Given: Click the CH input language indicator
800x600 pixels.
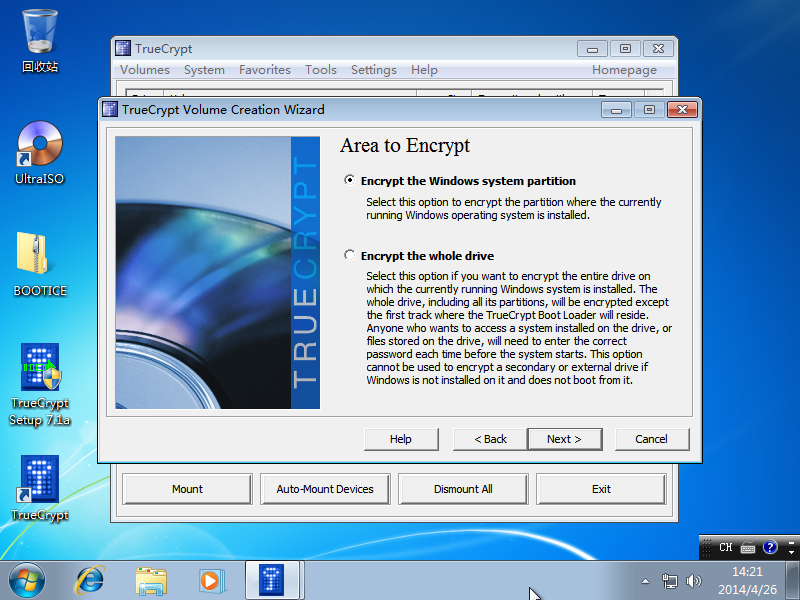Looking at the screenshot, I should [726, 547].
